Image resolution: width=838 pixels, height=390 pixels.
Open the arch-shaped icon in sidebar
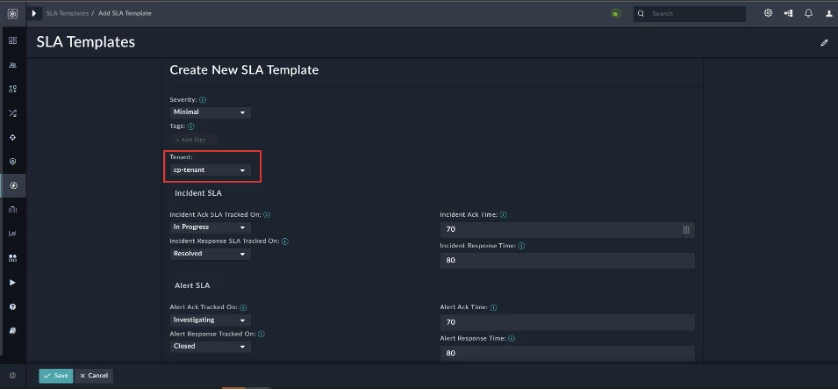pos(13,210)
